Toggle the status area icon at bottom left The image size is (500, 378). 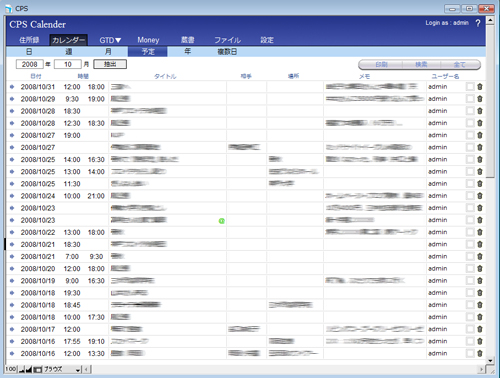[38, 369]
